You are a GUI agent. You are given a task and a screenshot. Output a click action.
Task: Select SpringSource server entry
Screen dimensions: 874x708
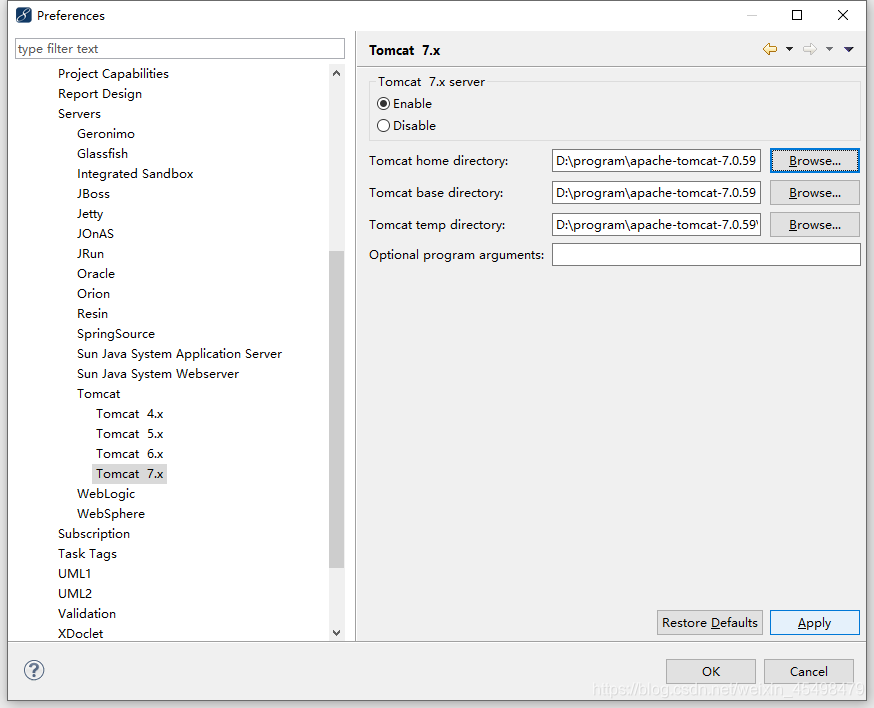pyautogui.click(x=116, y=334)
